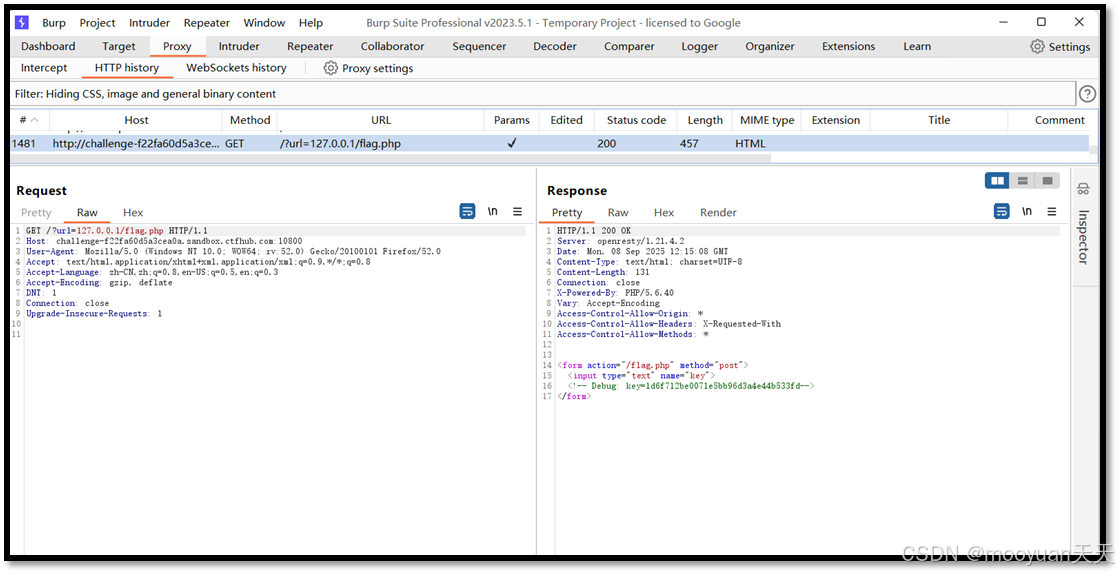Open the Intruder menu

(x=150, y=23)
